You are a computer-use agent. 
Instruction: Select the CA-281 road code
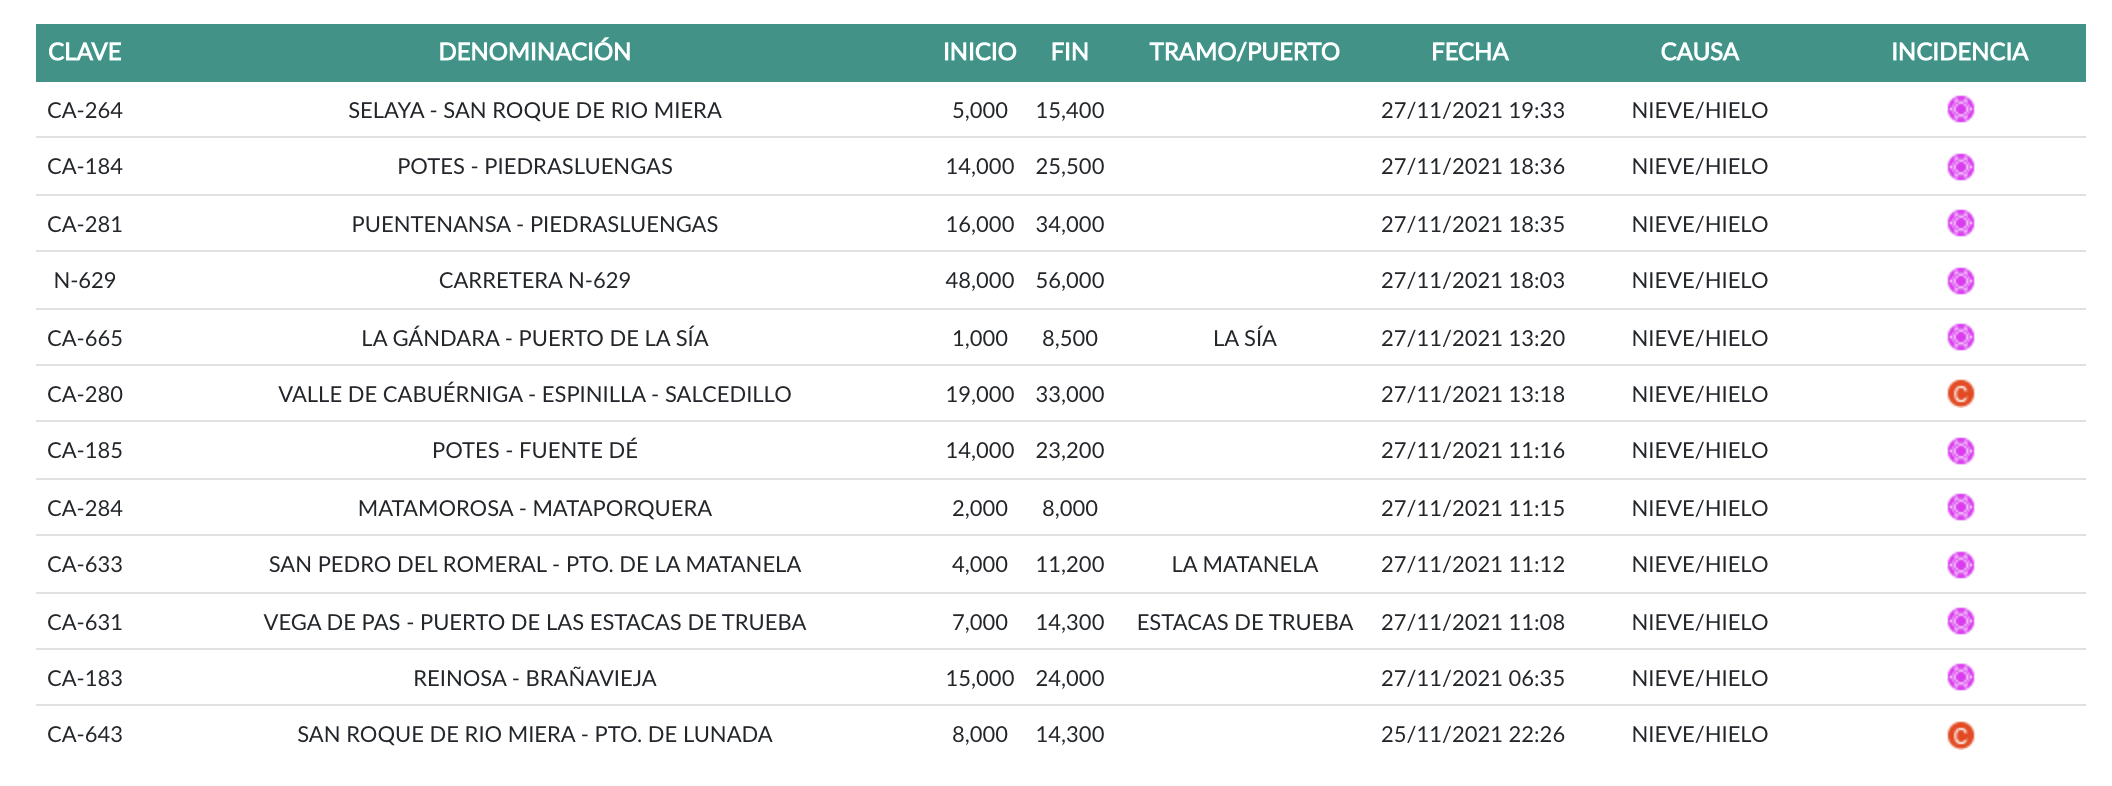point(85,224)
